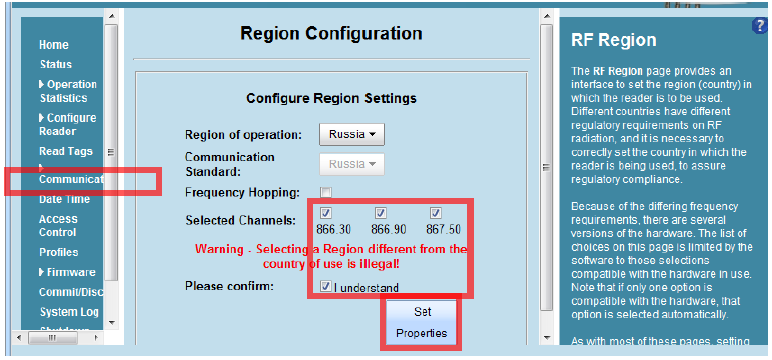Open Commit/Discard page

[x=71, y=292]
